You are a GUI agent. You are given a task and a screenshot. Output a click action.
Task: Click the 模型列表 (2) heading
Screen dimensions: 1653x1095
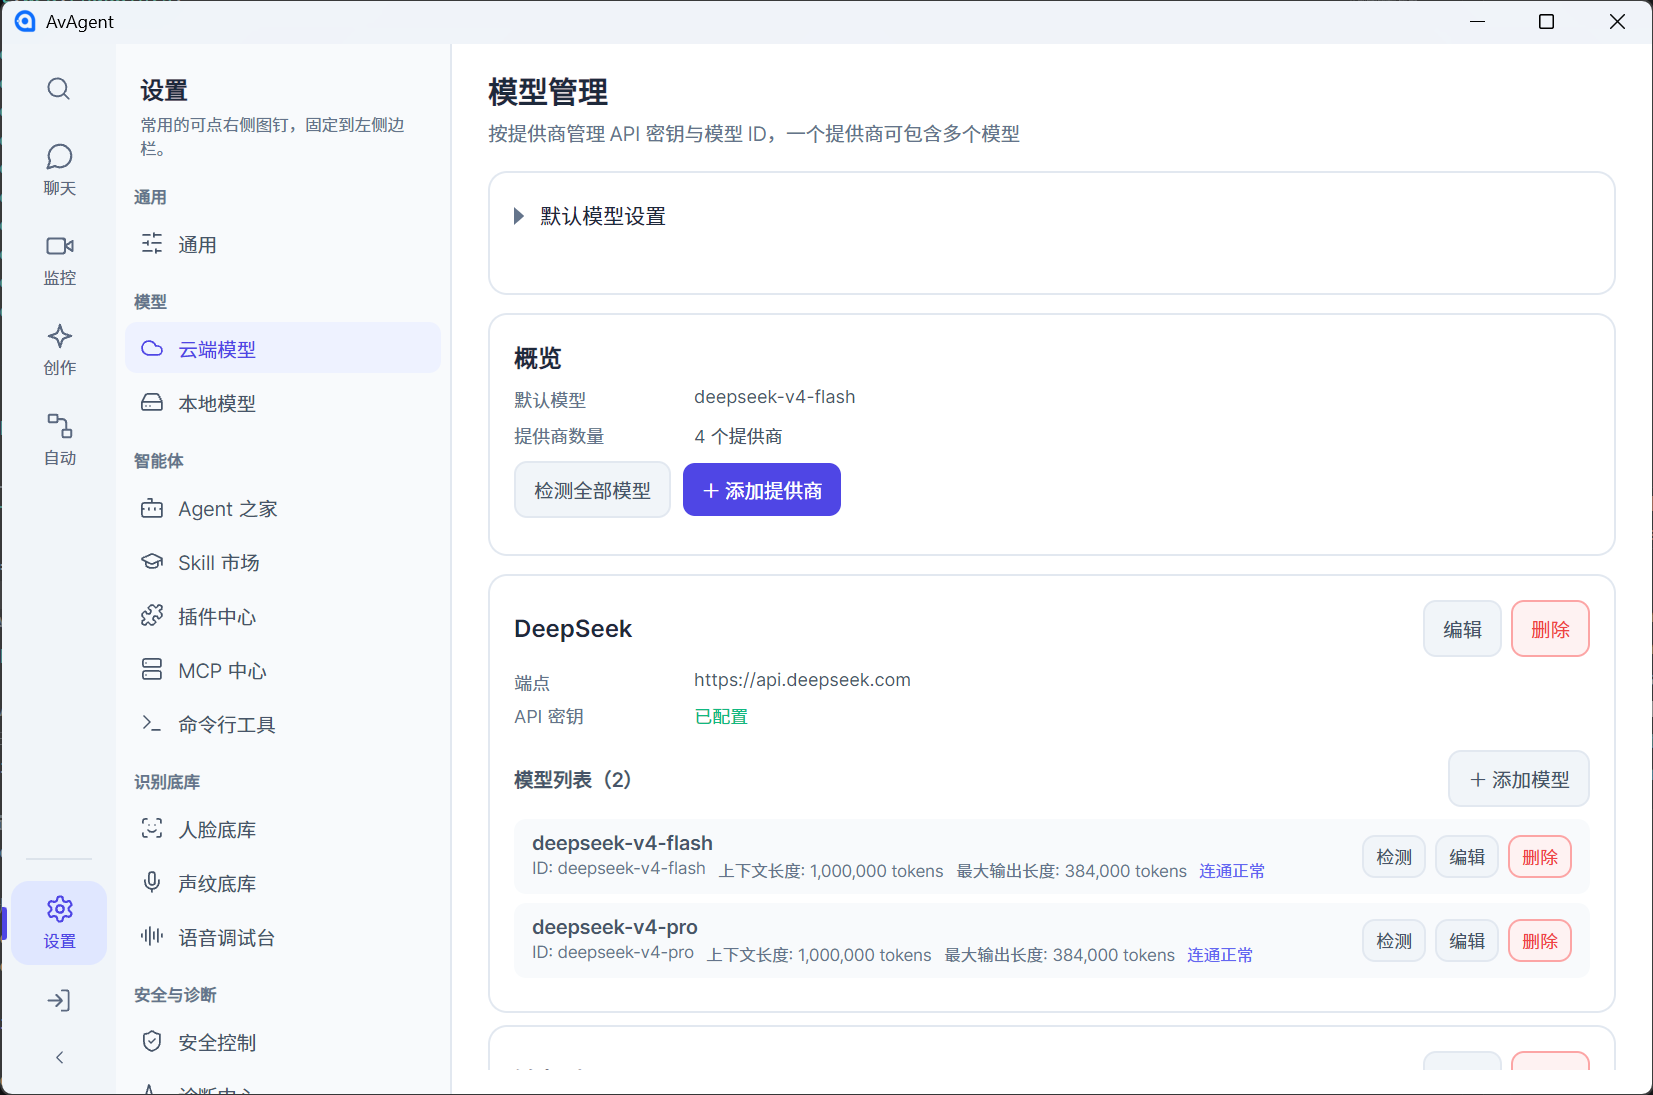[573, 779]
